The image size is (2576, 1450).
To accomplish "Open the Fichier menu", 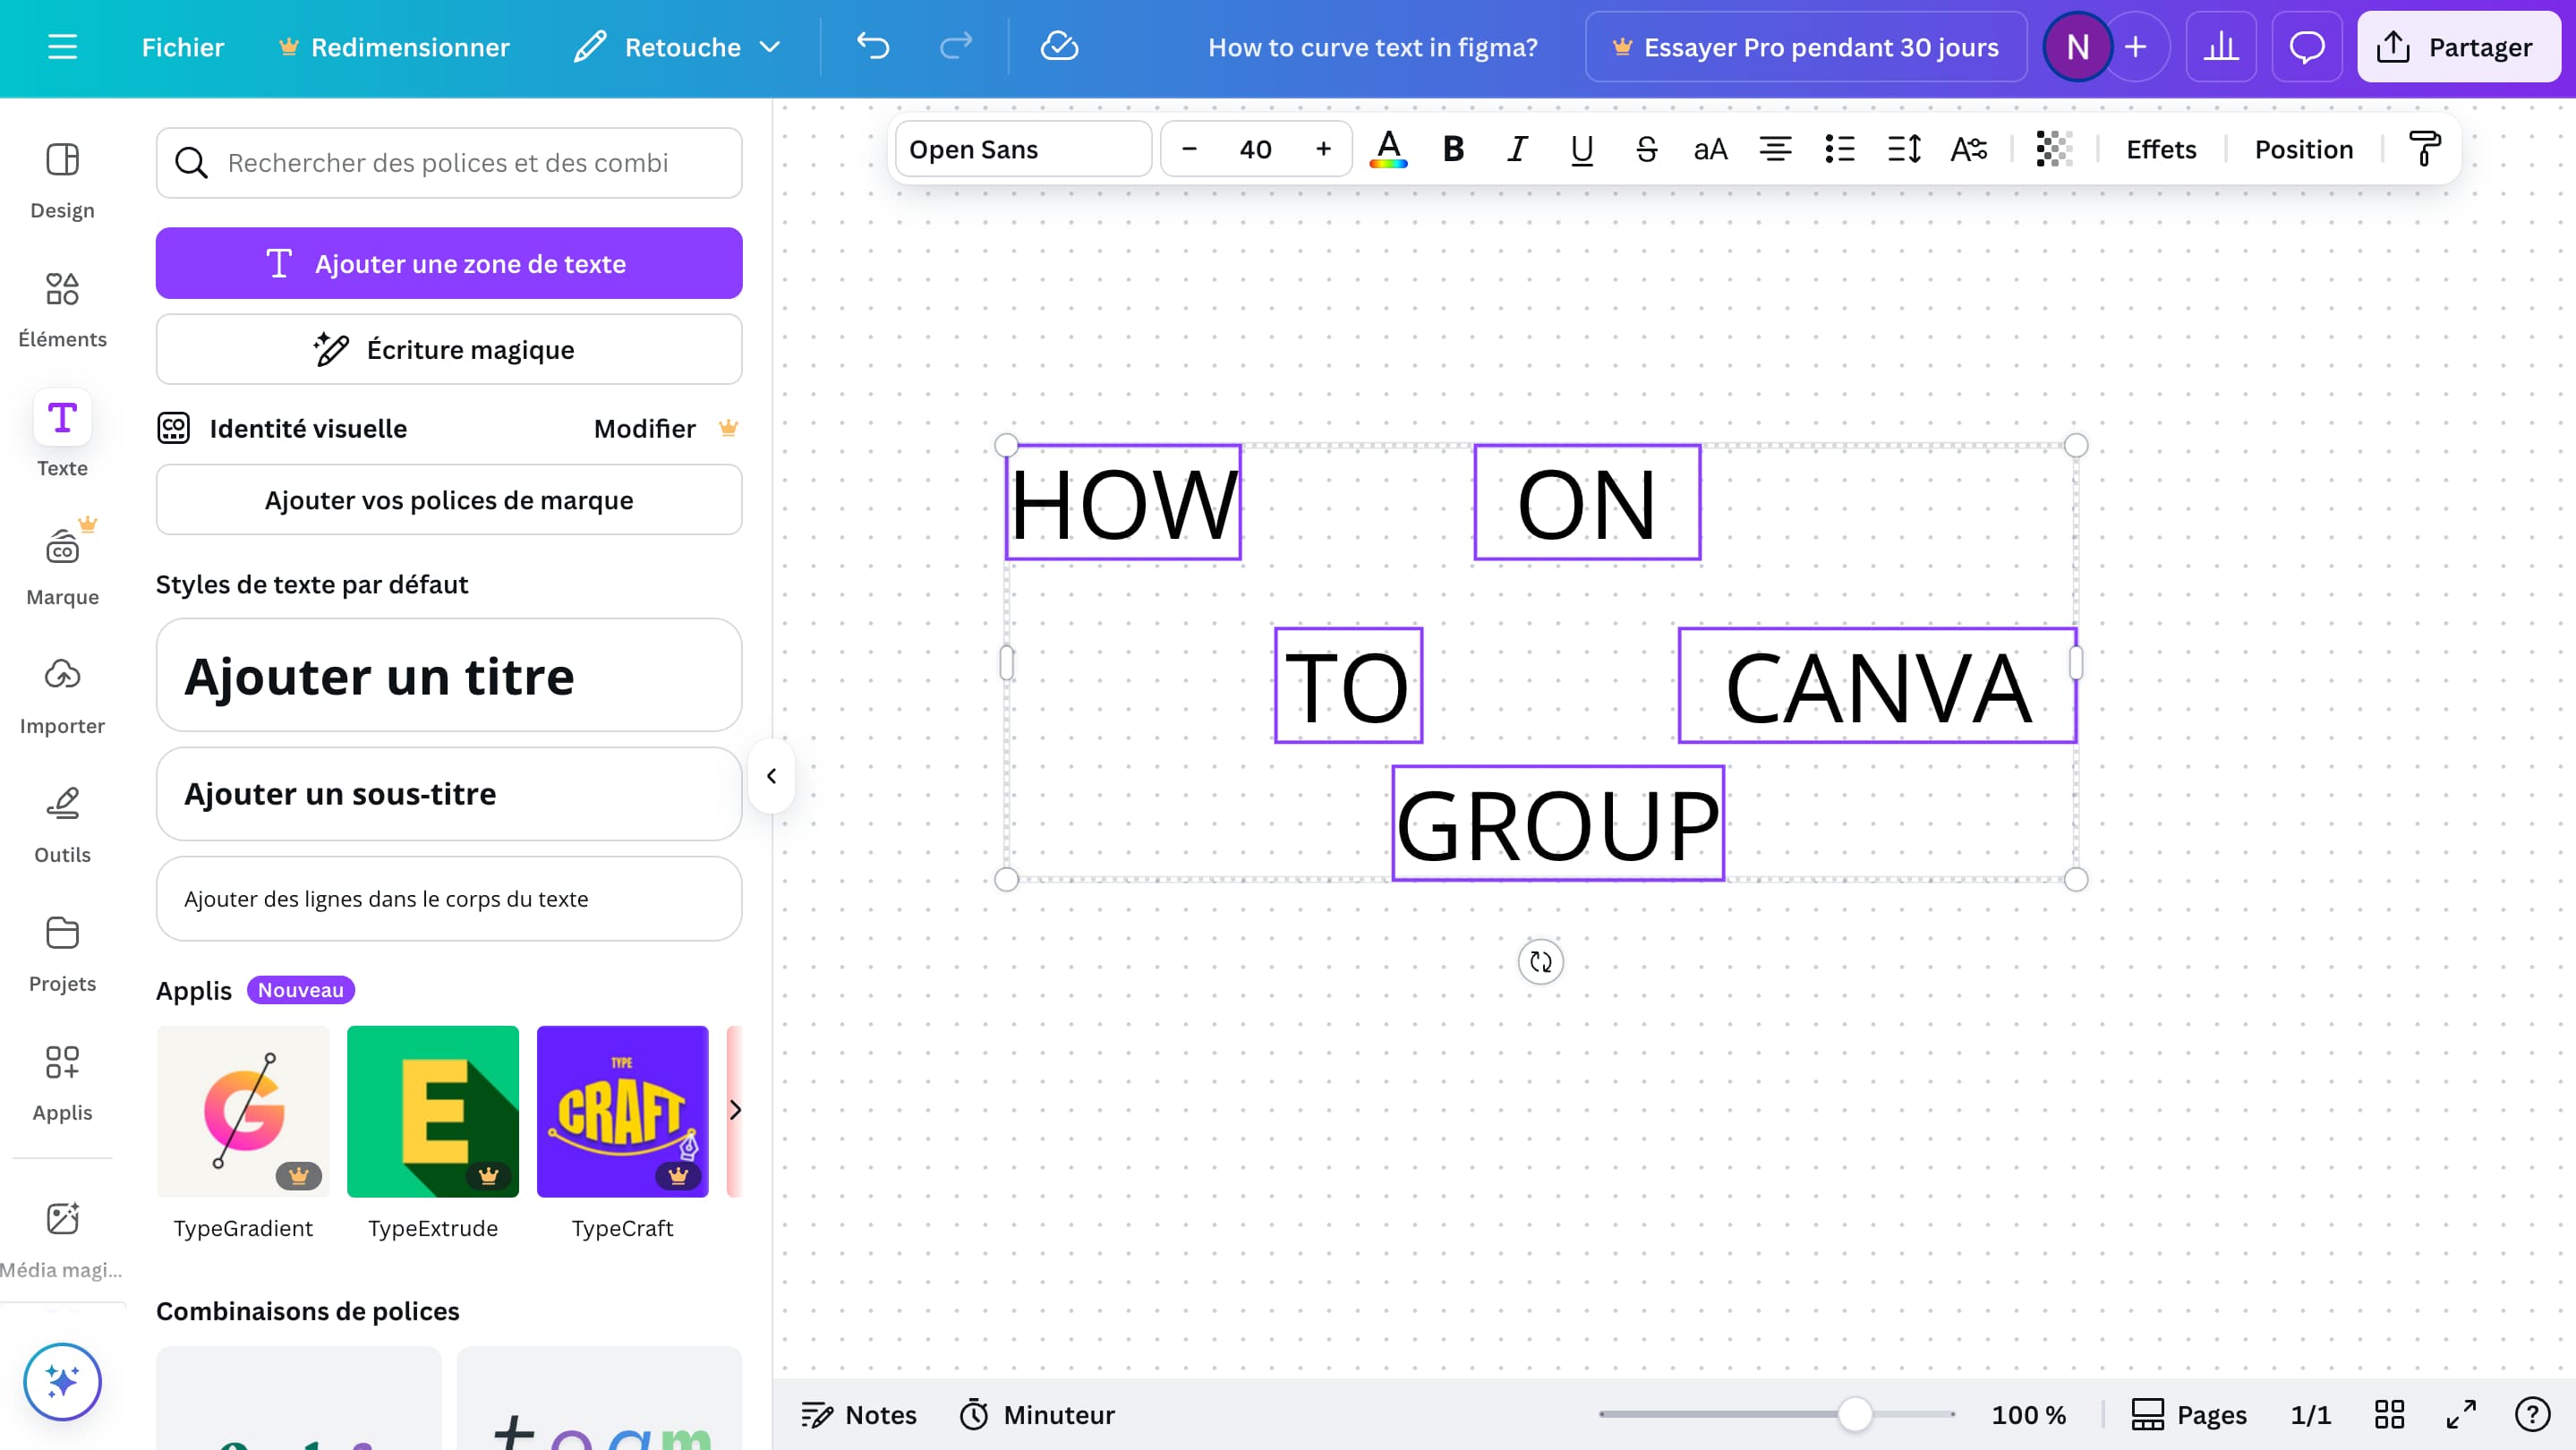I will (x=183, y=47).
